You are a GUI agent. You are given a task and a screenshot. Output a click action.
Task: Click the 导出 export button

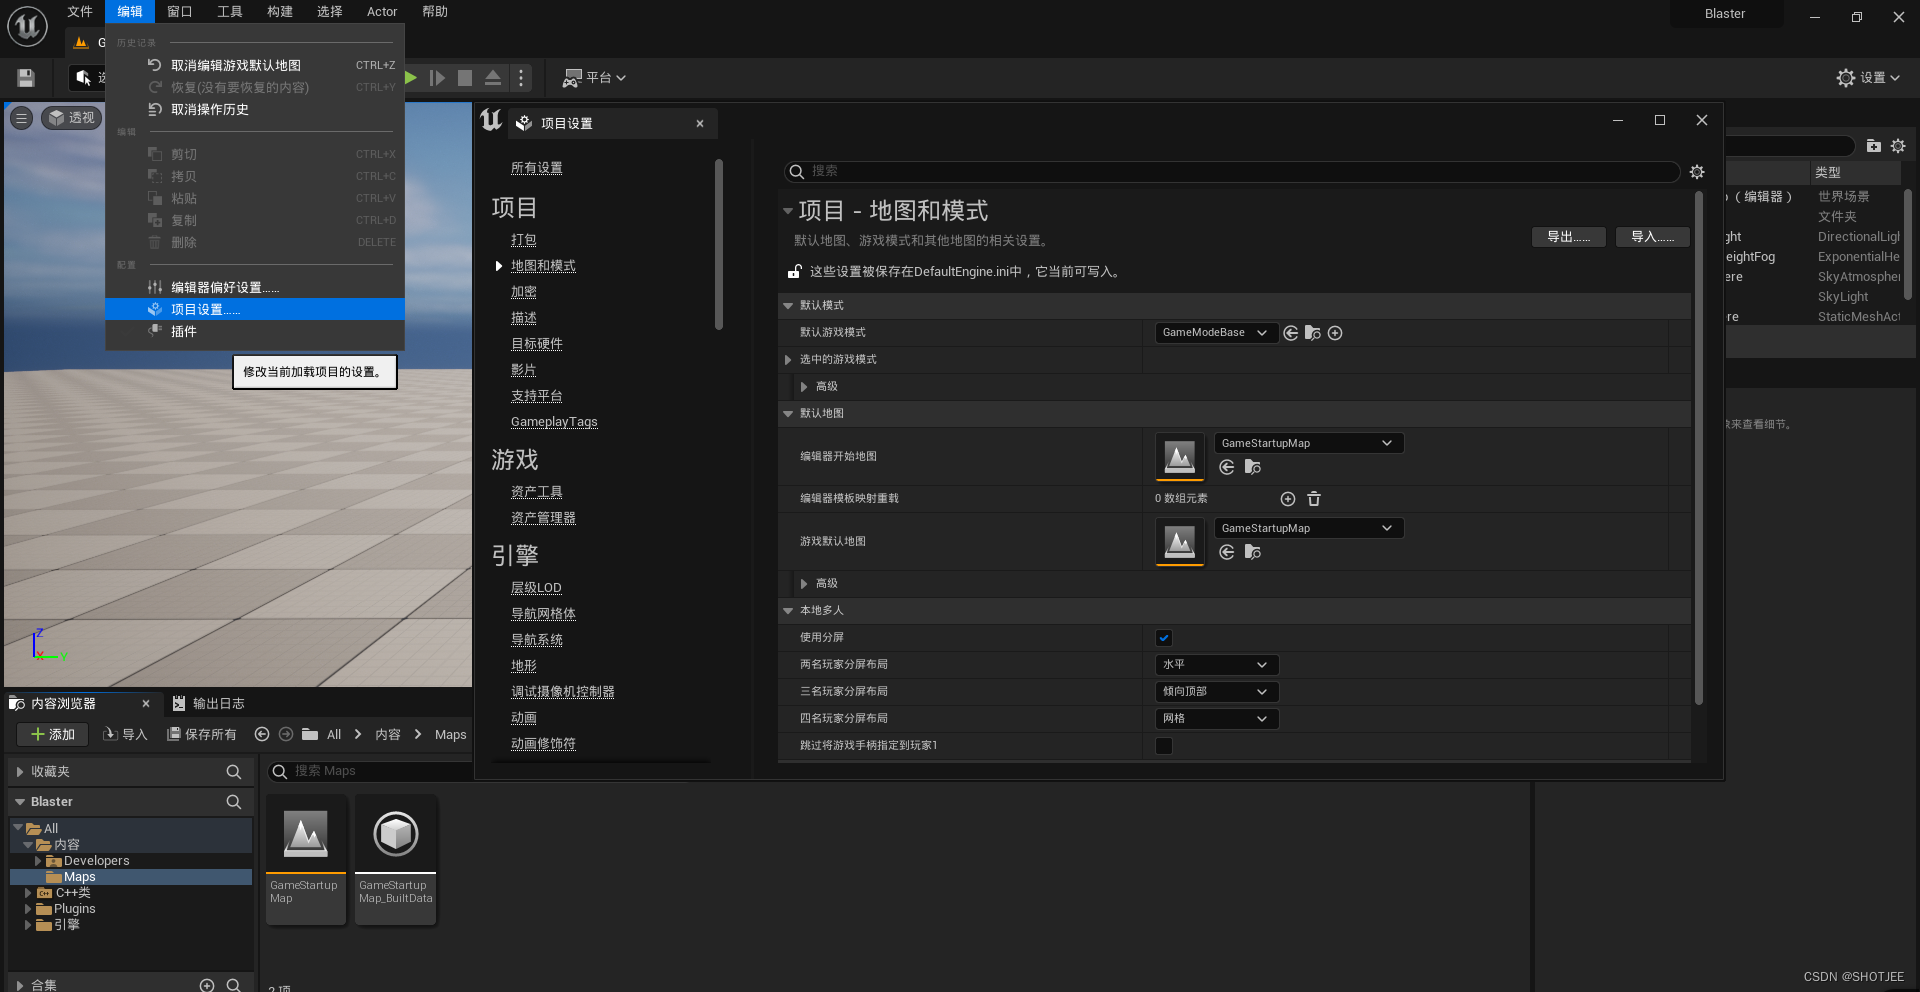pos(1568,237)
